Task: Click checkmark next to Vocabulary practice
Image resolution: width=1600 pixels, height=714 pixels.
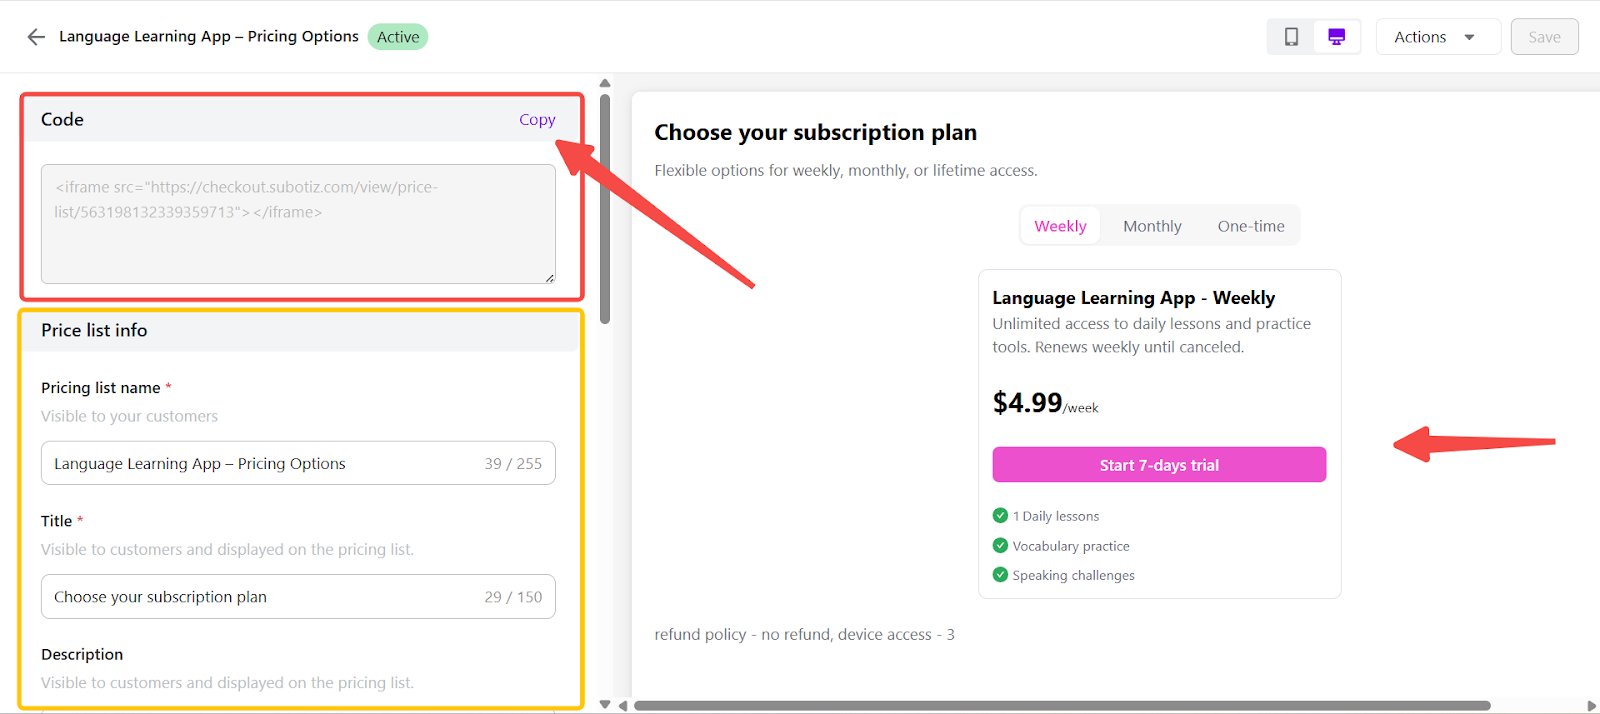Action: [1000, 546]
